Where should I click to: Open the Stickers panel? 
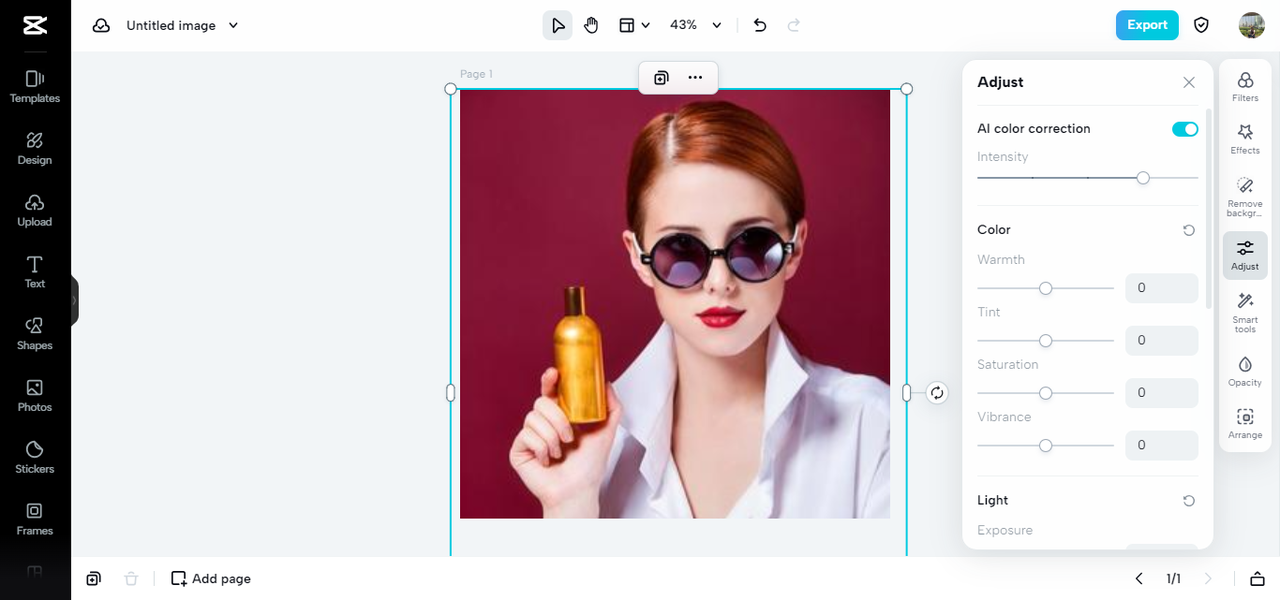(x=35, y=458)
